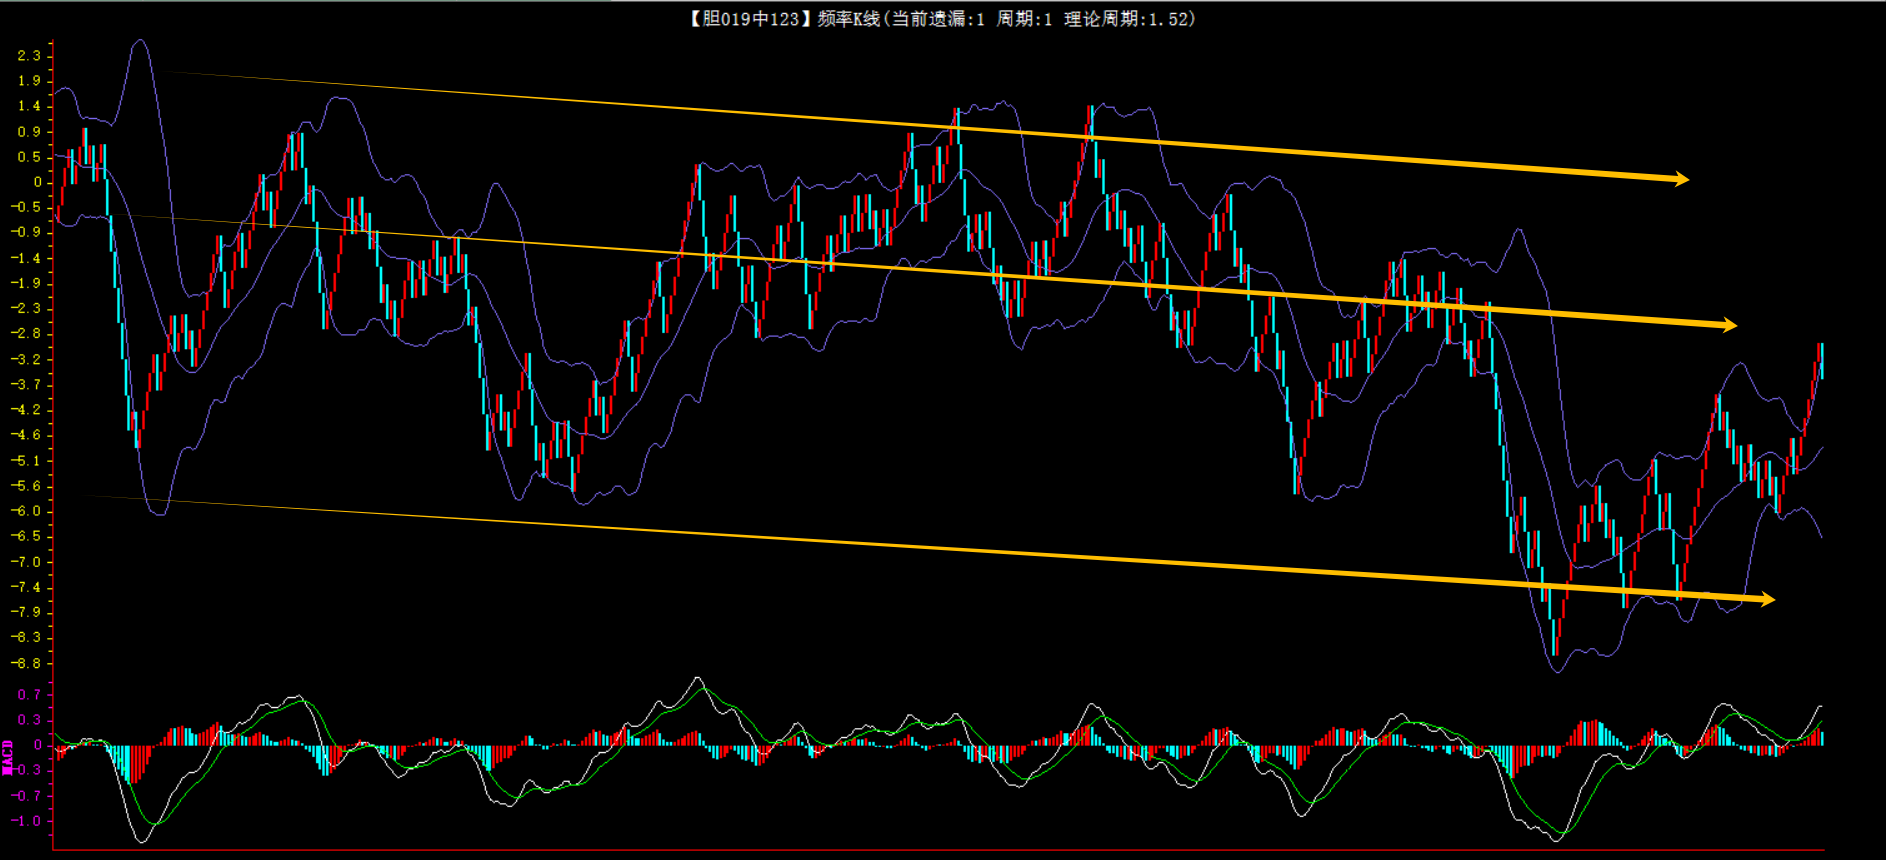Viewport: 1886px width, 860px height.
Task: Click the last cyan MACD histogram bar on the right
Action: [x=1822, y=738]
